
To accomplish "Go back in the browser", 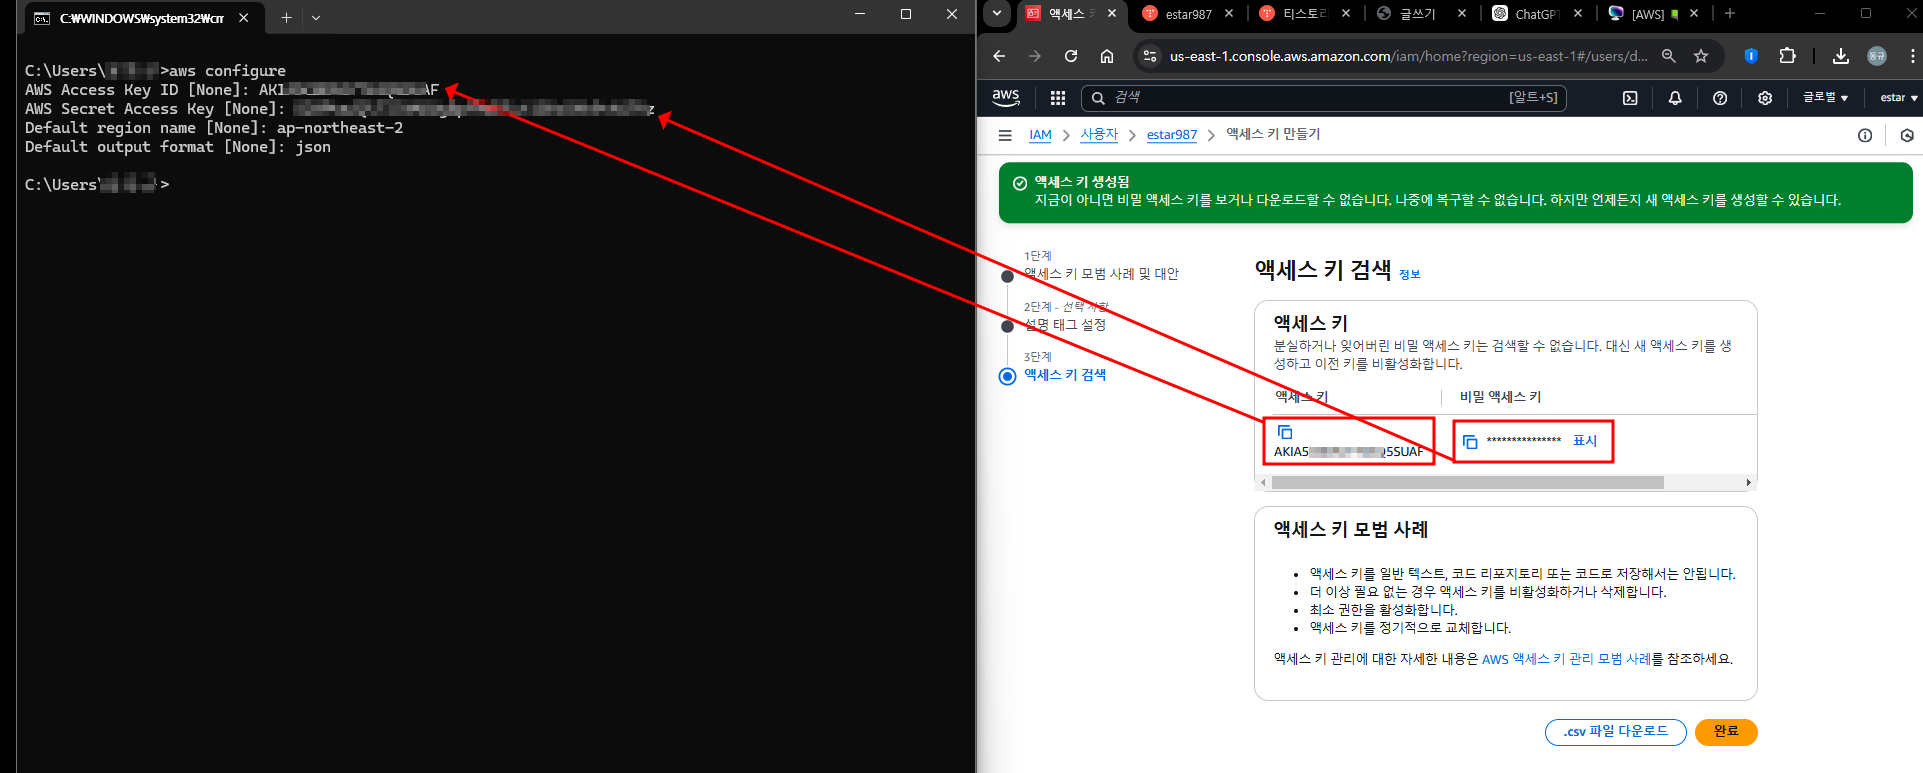I will click(999, 56).
